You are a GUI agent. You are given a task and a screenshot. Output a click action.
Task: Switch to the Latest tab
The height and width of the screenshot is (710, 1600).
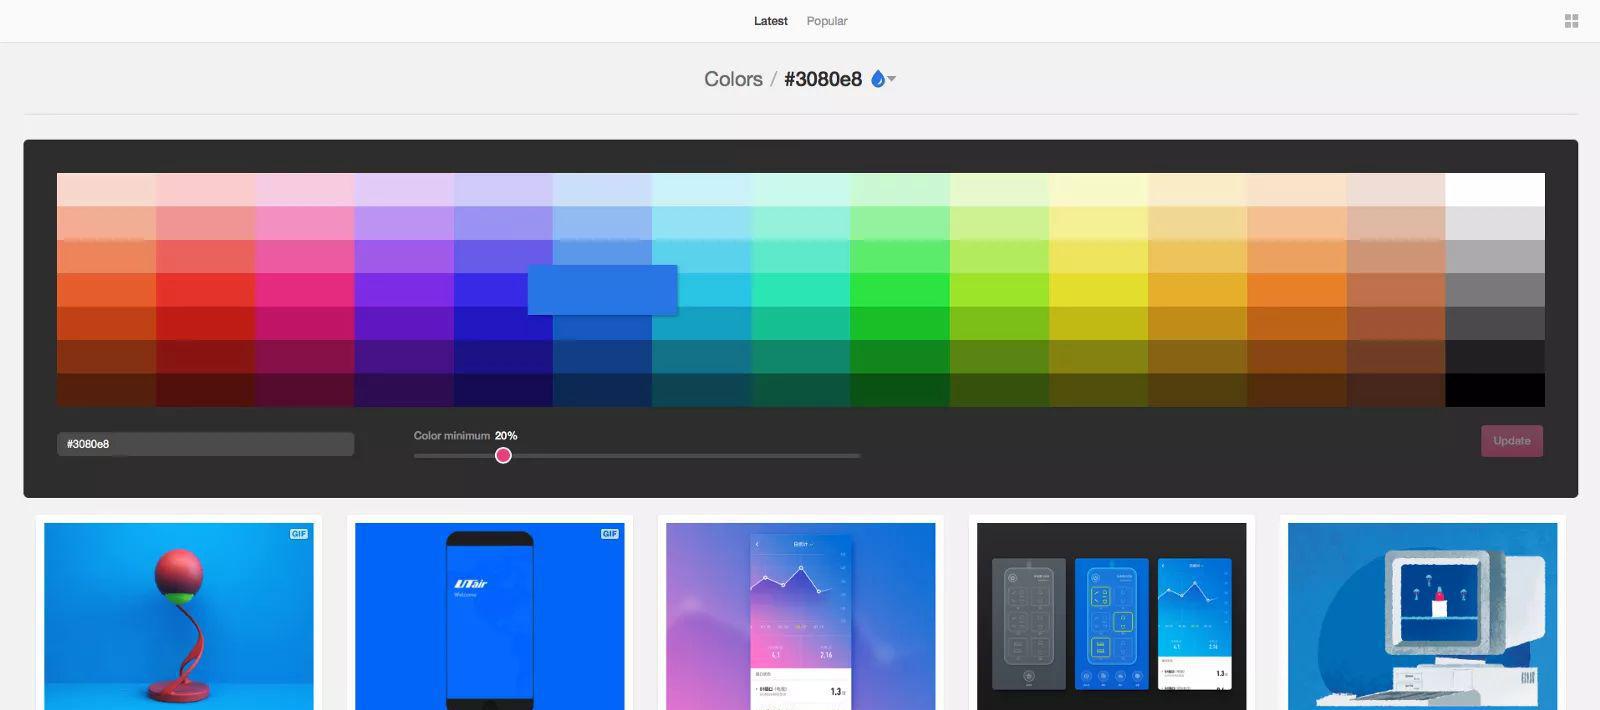pyautogui.click(x=770, y=21)
